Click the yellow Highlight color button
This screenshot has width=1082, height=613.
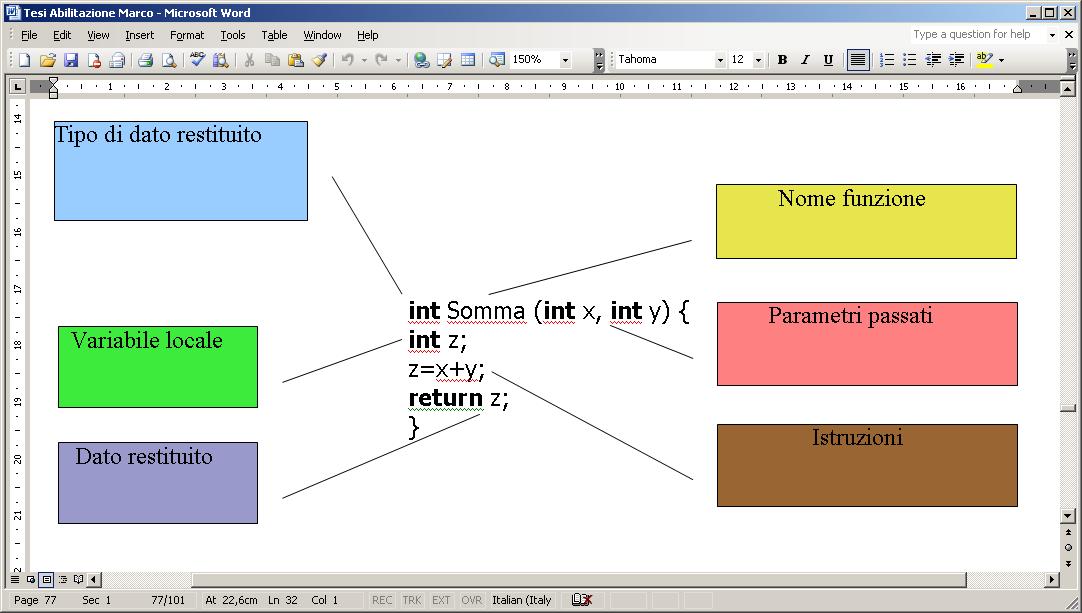(985, 60)
